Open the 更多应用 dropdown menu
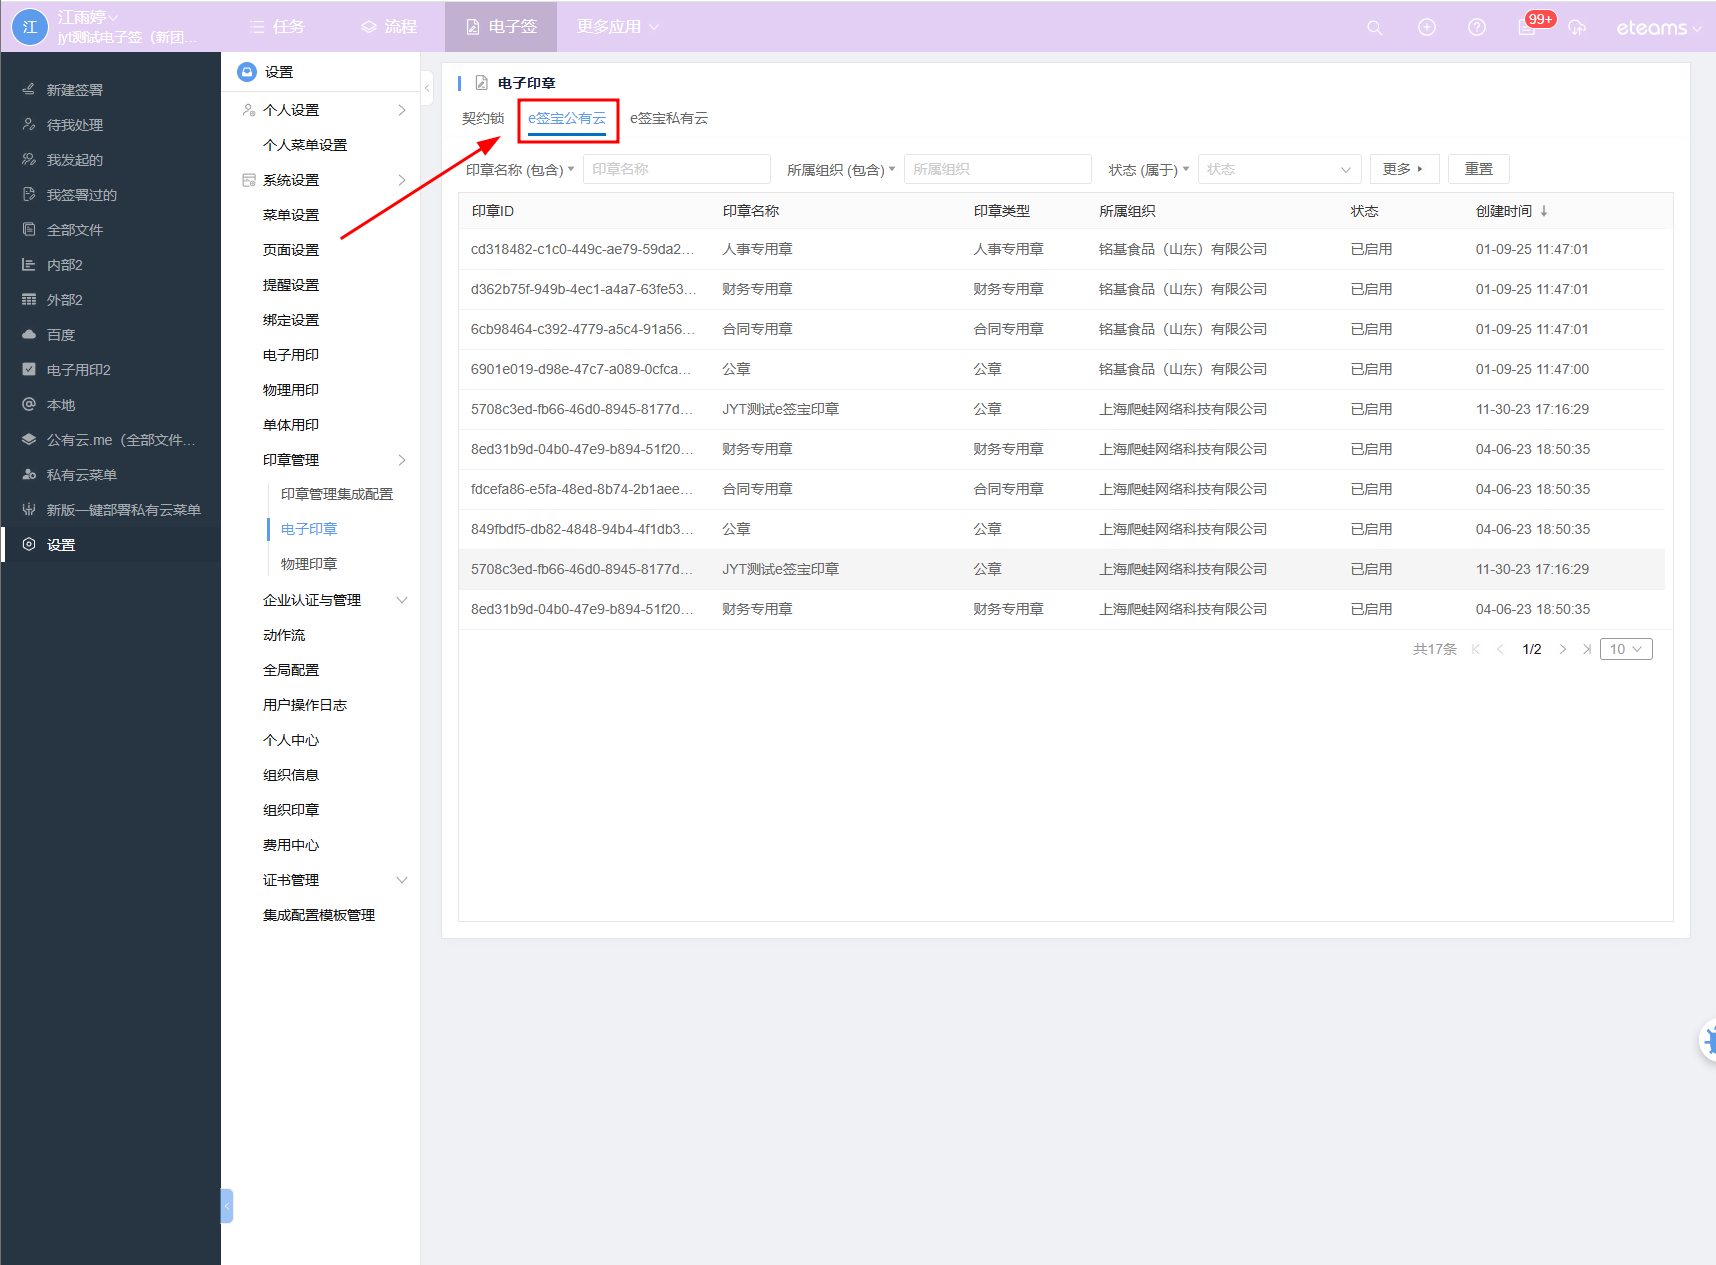 point(617,27)
